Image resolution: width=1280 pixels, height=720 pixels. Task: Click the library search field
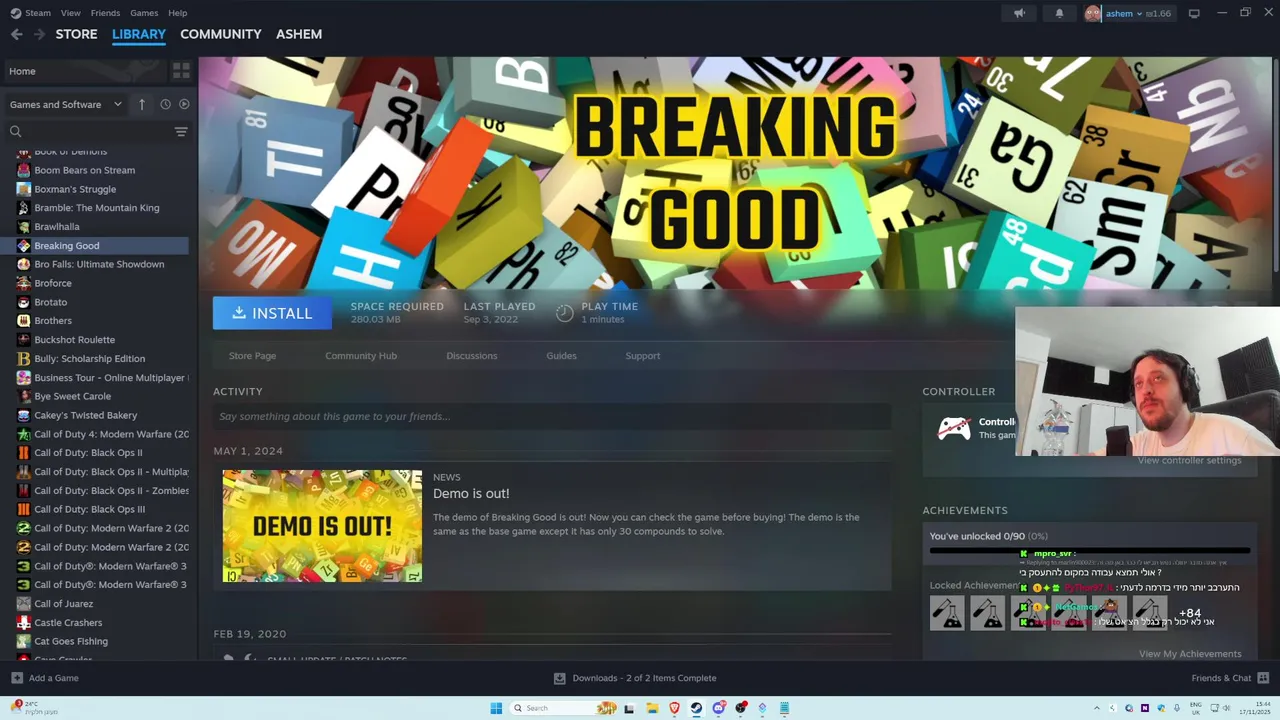pos(97,131)
